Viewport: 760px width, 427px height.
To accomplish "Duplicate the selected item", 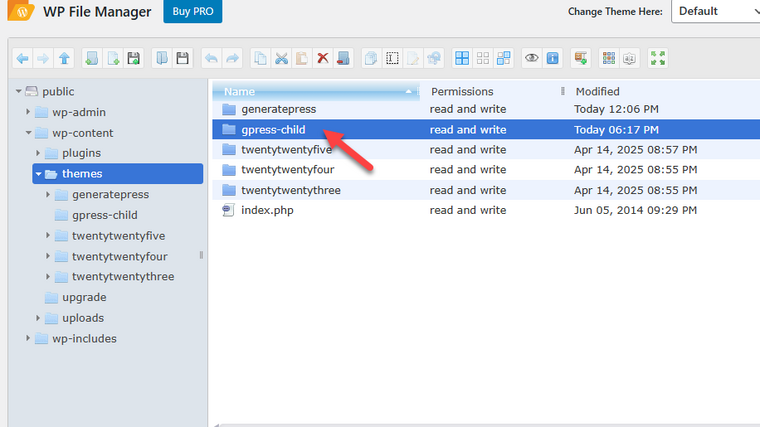I will 371,59.
